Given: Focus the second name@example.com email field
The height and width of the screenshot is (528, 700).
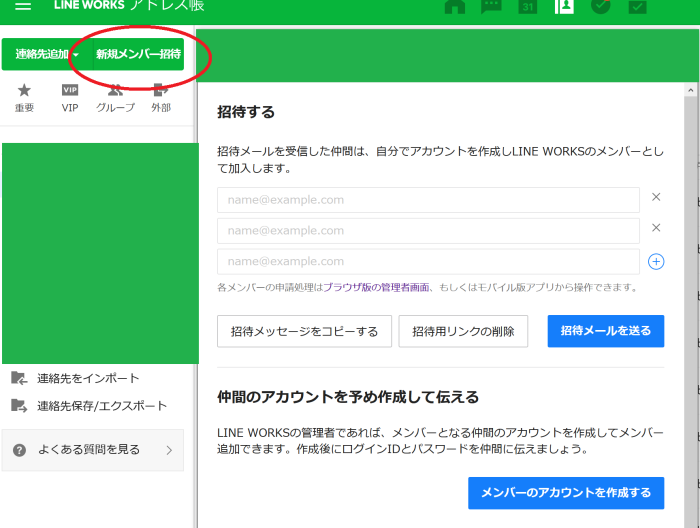Looking at the screenshot, I should 428,231.
